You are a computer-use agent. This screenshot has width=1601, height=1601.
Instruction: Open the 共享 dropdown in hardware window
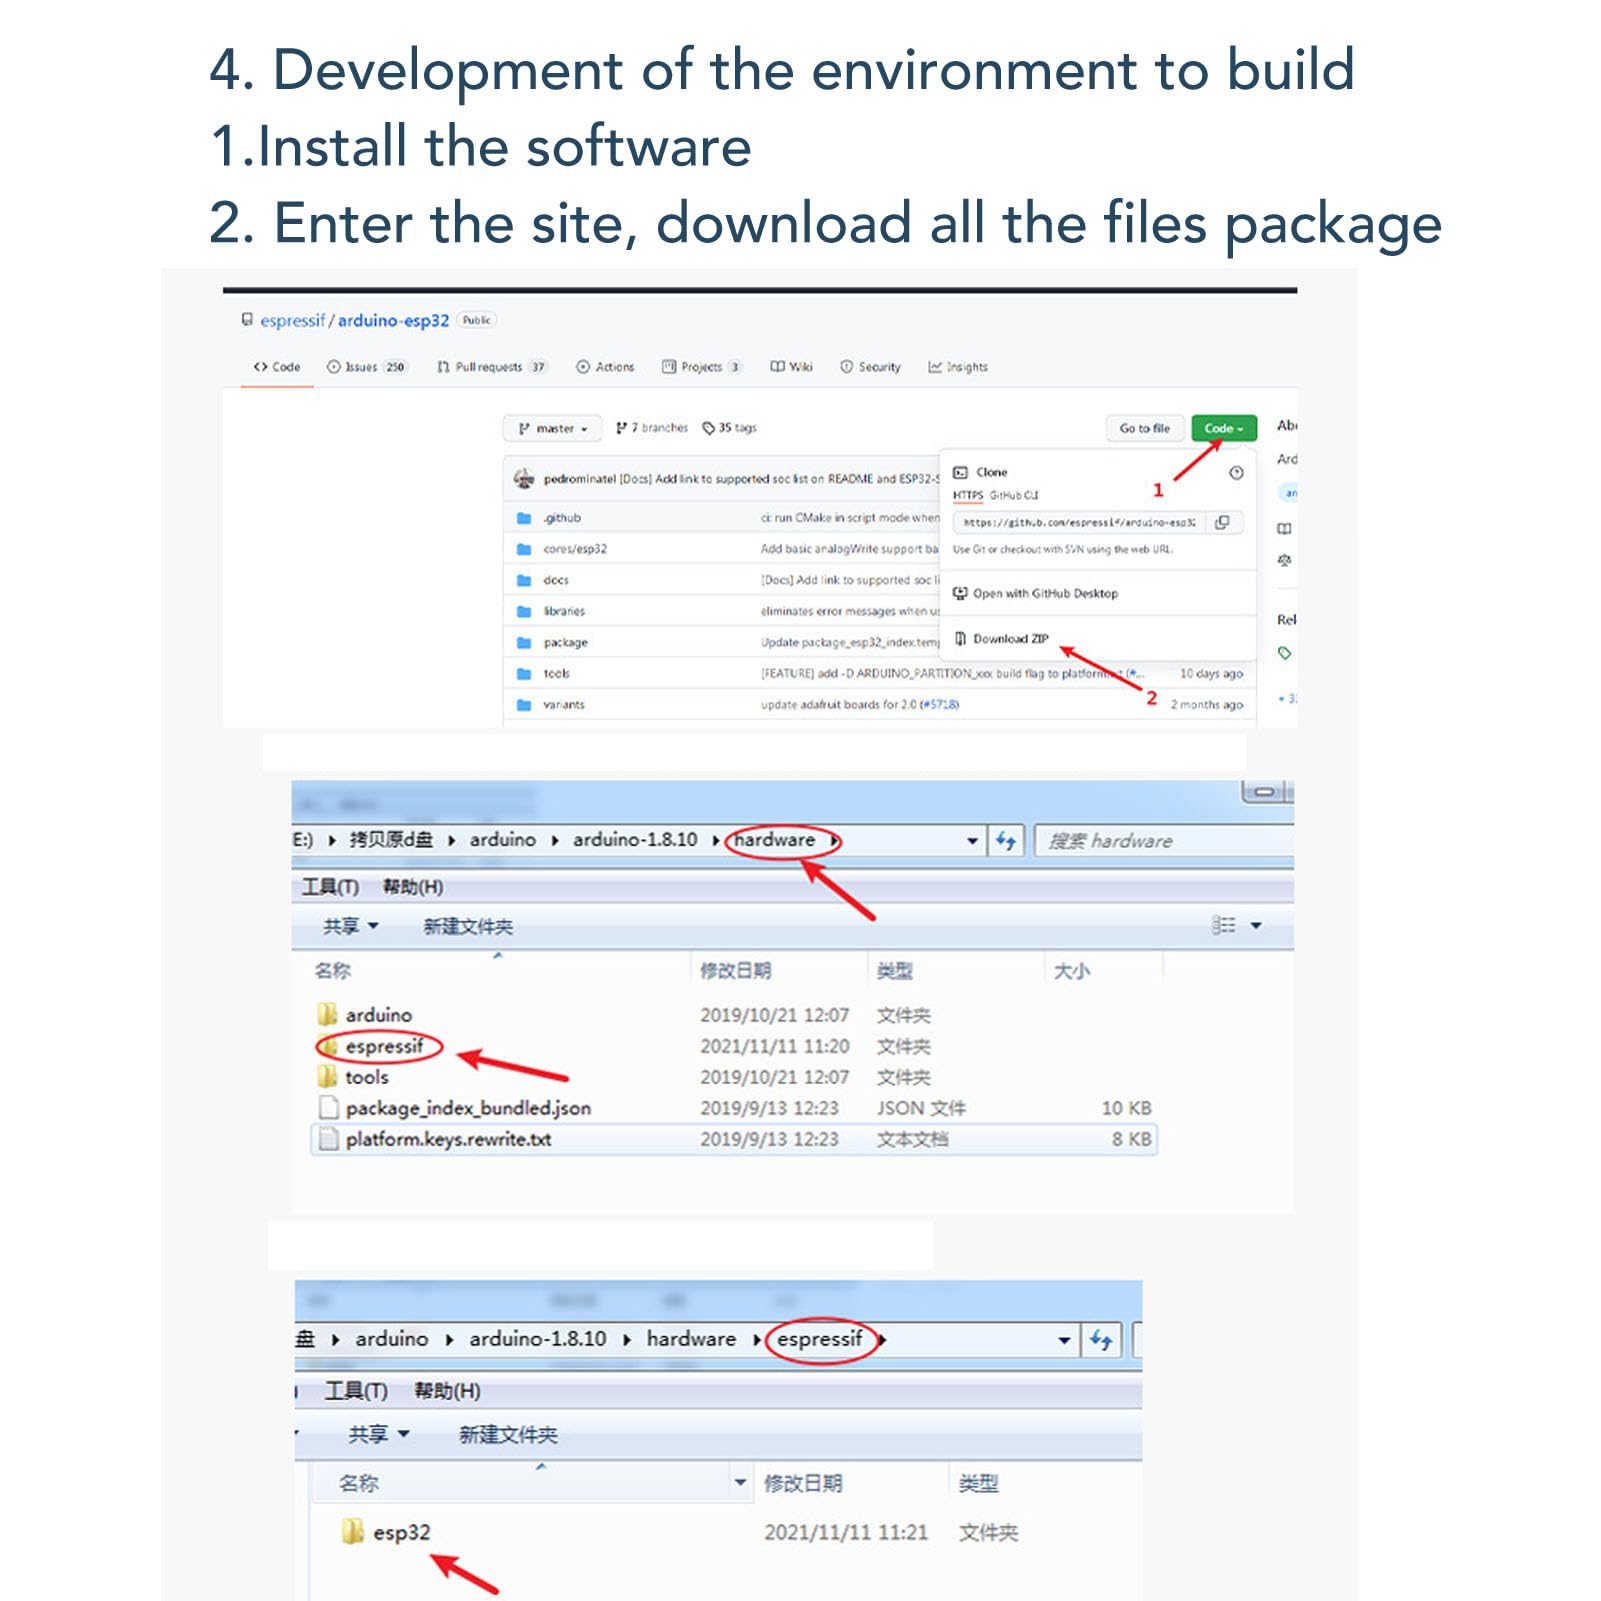[x=350, y=926]
